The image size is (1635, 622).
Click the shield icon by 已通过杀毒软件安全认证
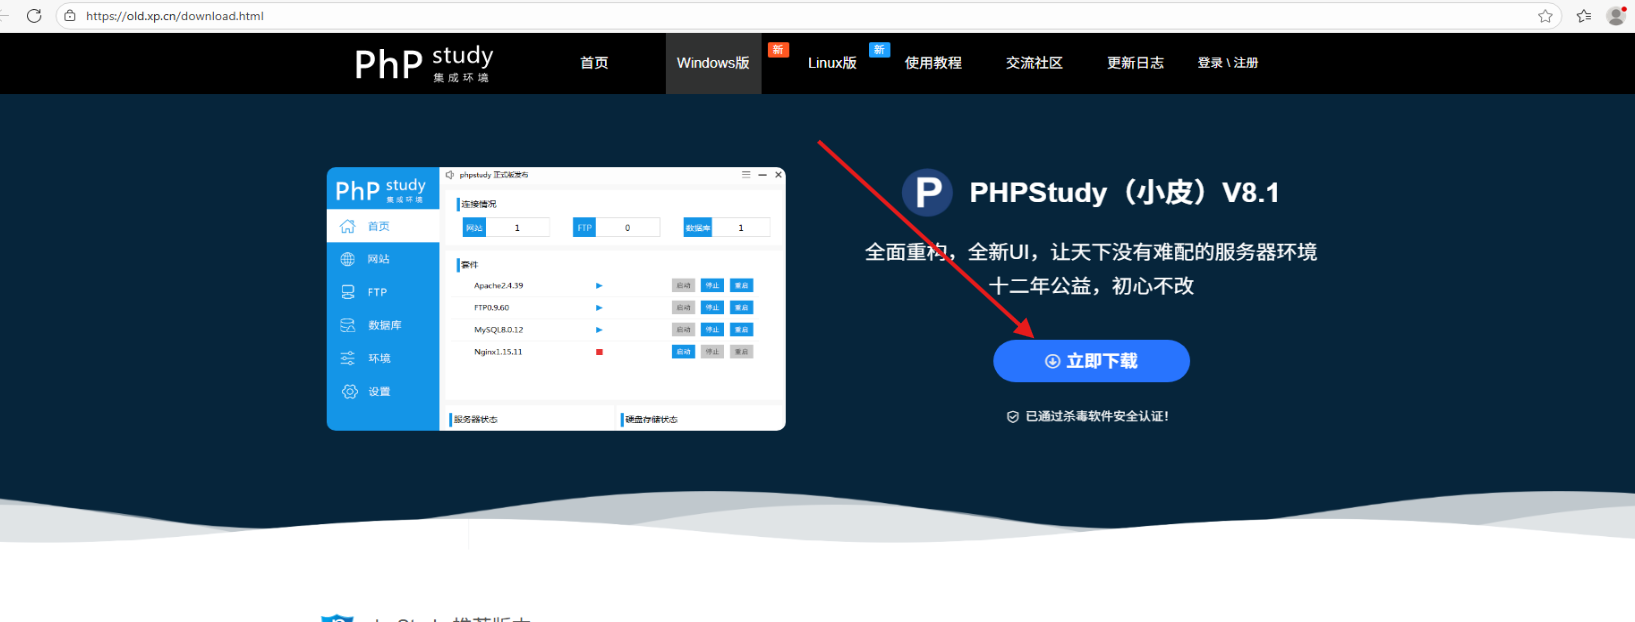[x=1013, y=417]
